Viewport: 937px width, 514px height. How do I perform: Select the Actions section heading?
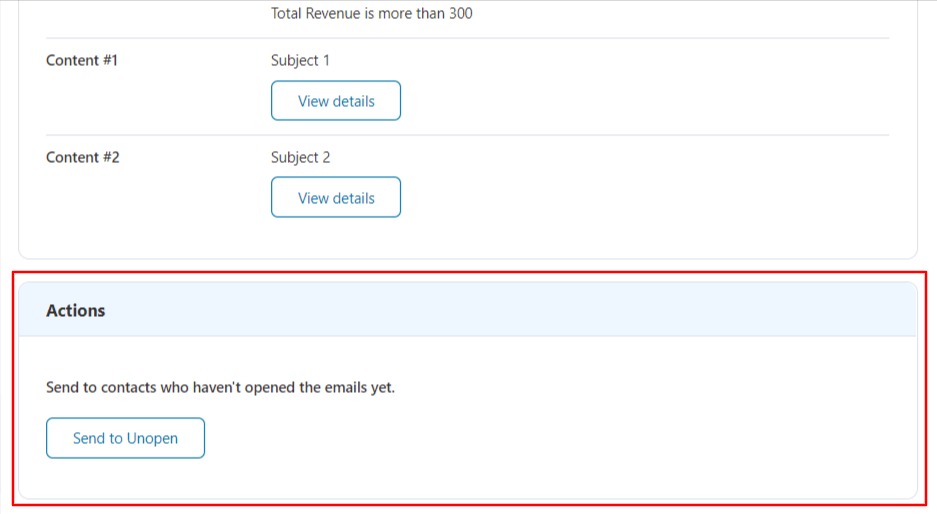tap(75, 310)
